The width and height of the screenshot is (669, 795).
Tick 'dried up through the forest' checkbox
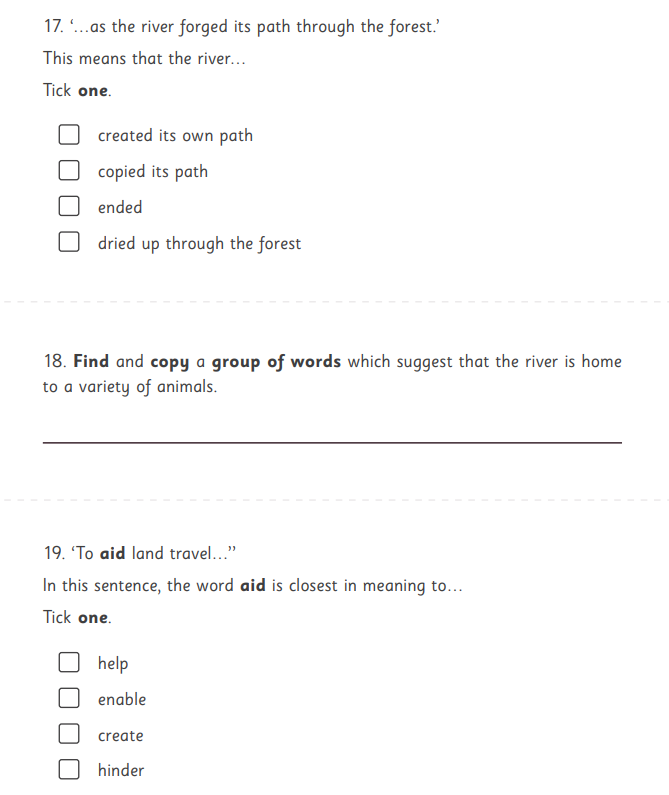coord(69,242)
